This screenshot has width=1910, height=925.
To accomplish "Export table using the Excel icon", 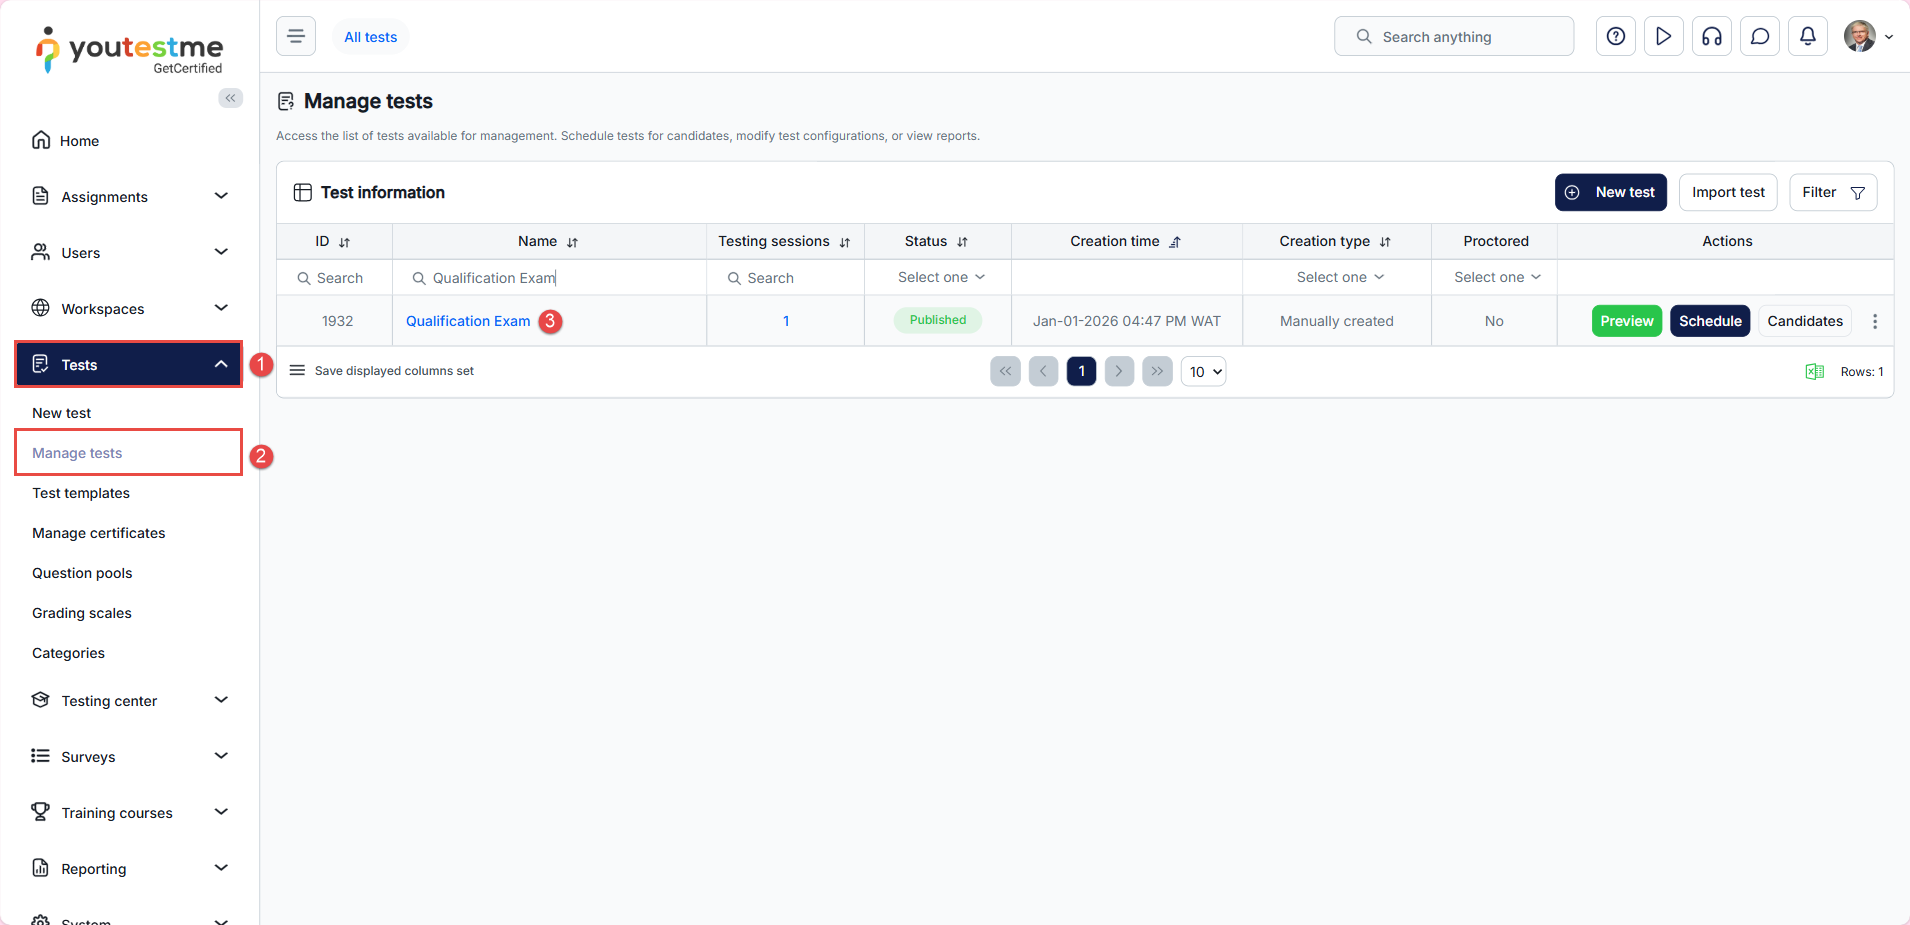I will pos(1814,372).
